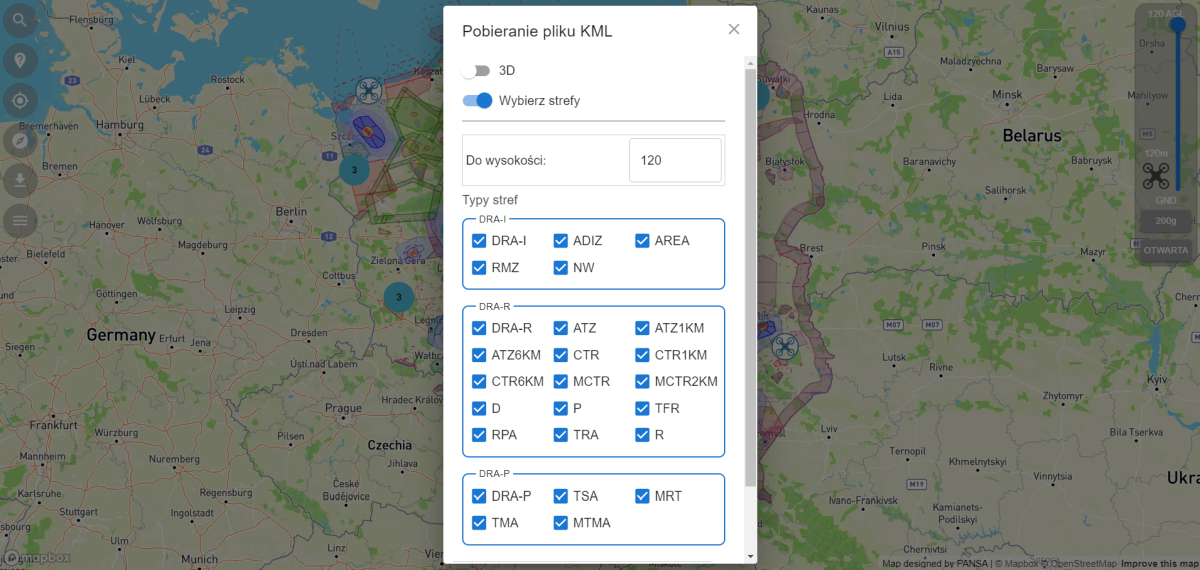
Task: Uncheck the TMA checkbox
Action: 479,523
